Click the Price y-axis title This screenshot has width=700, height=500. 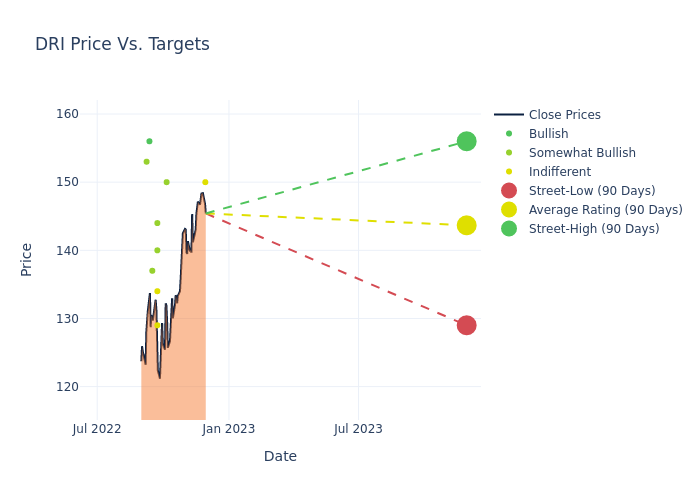tap(26, 259)
